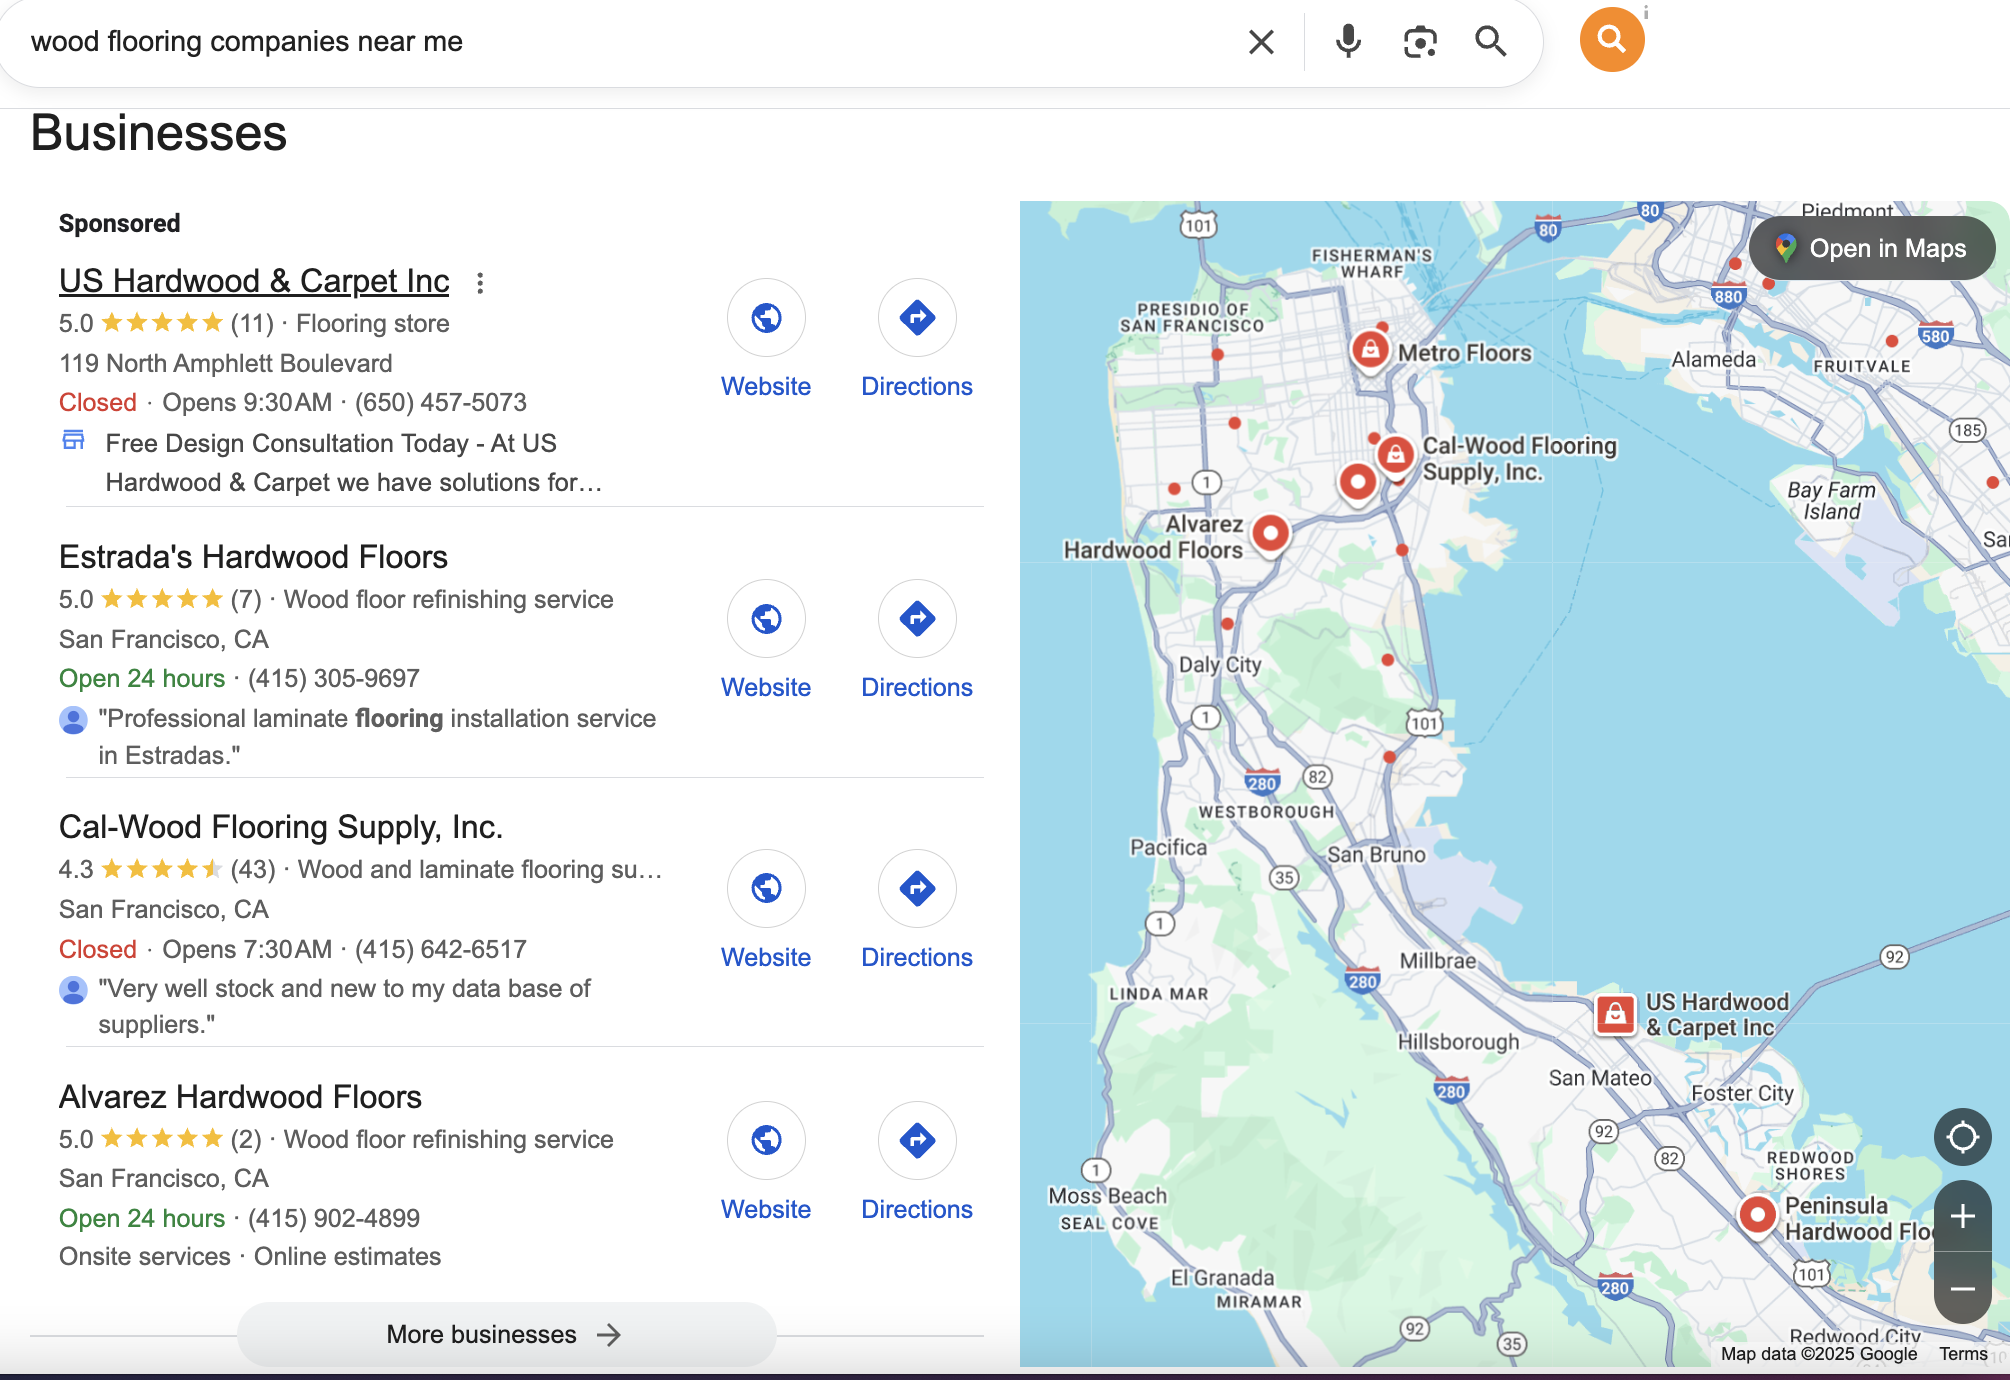Start voice search with microphone icon
The image size is (2010, 1380).
tap(1348, 42)
